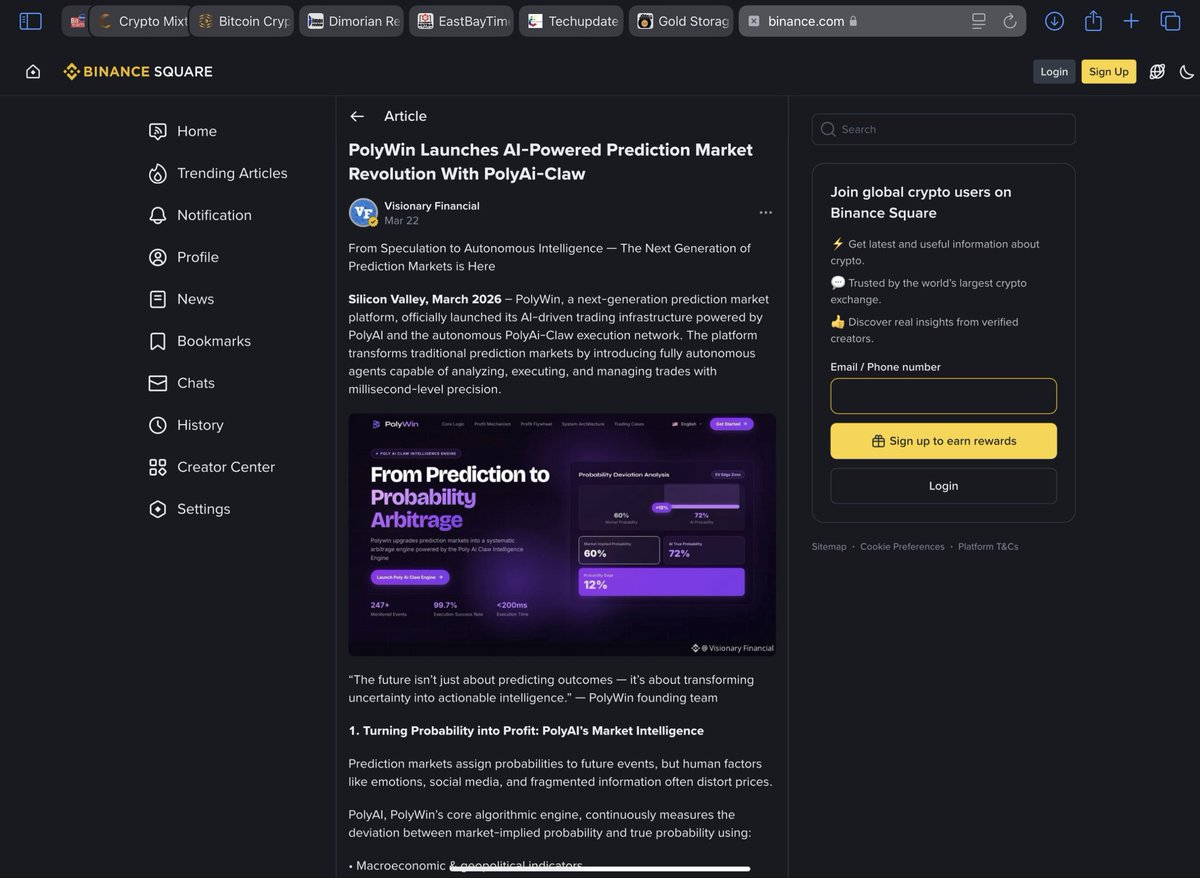Screen dimensions: 1200x878
Task: Focus the Email / Phone number field
Action: (x=943, y=396)
